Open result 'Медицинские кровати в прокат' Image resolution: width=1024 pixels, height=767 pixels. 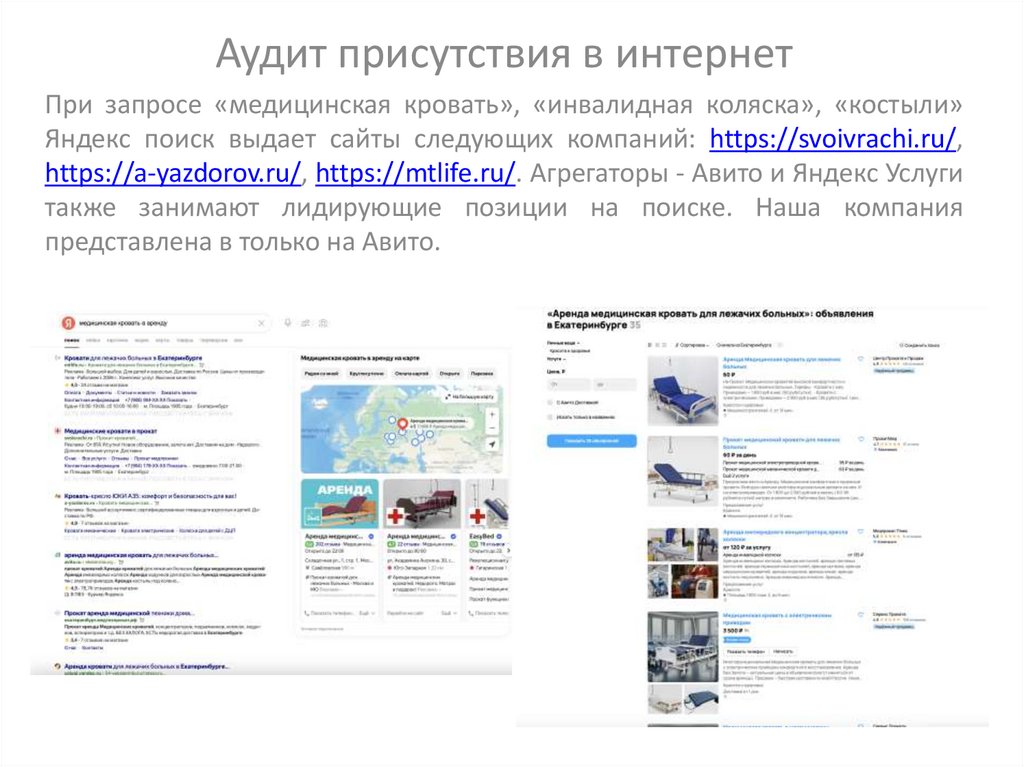pos(110,431)
